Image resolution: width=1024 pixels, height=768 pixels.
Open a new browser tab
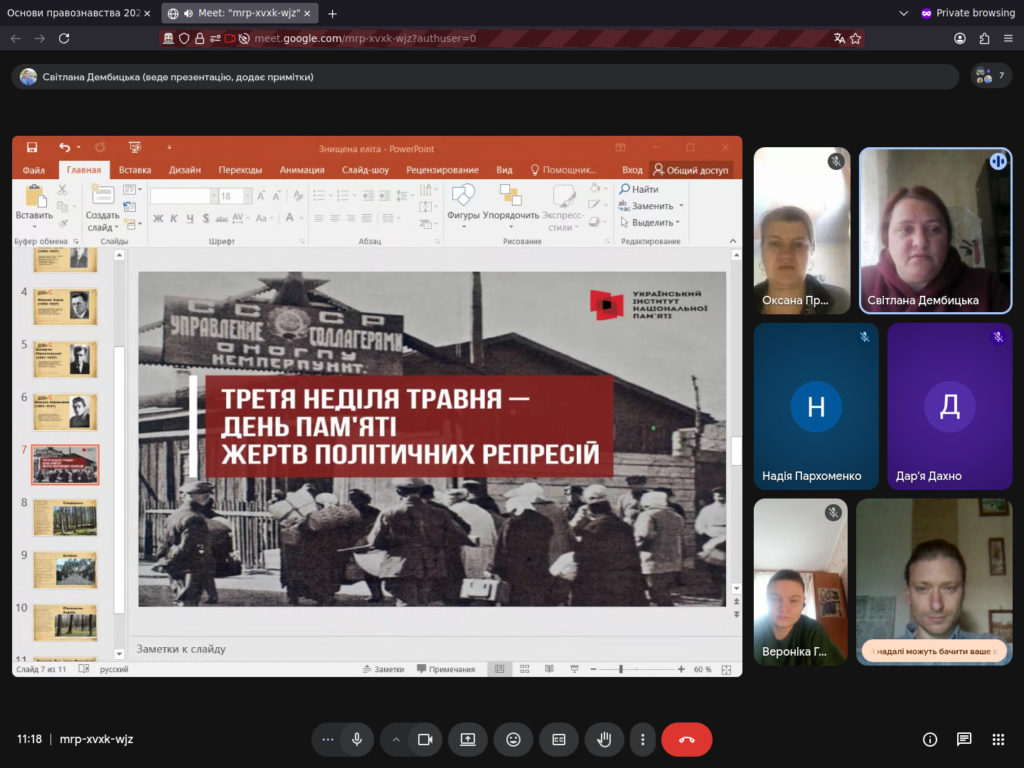pyautogui.click(x=332, y=13)
